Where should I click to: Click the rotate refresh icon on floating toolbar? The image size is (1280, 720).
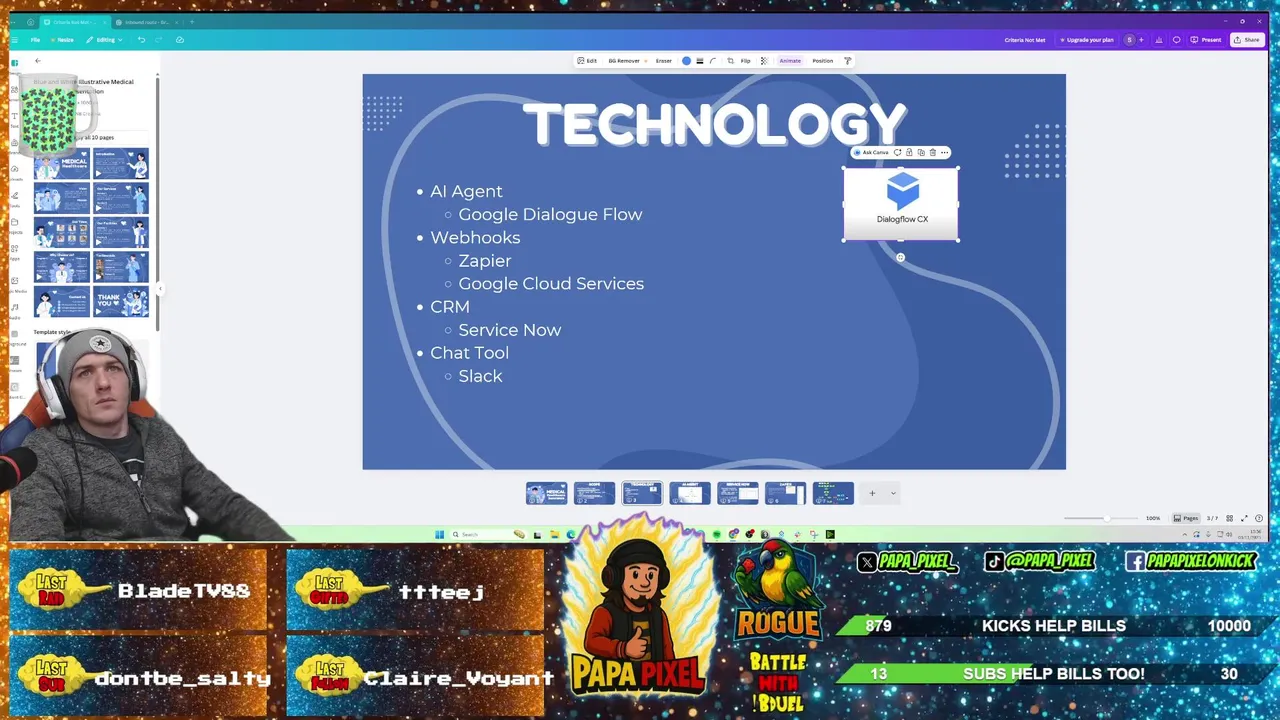[x=897, y=152]
